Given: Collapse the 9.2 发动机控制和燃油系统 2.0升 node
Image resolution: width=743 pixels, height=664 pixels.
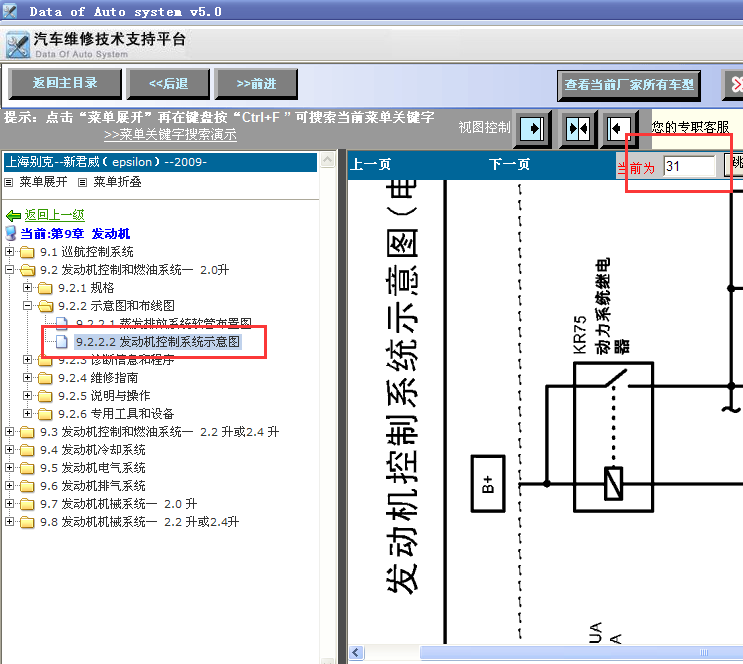Looking at the screenshot, I should 9,270.
